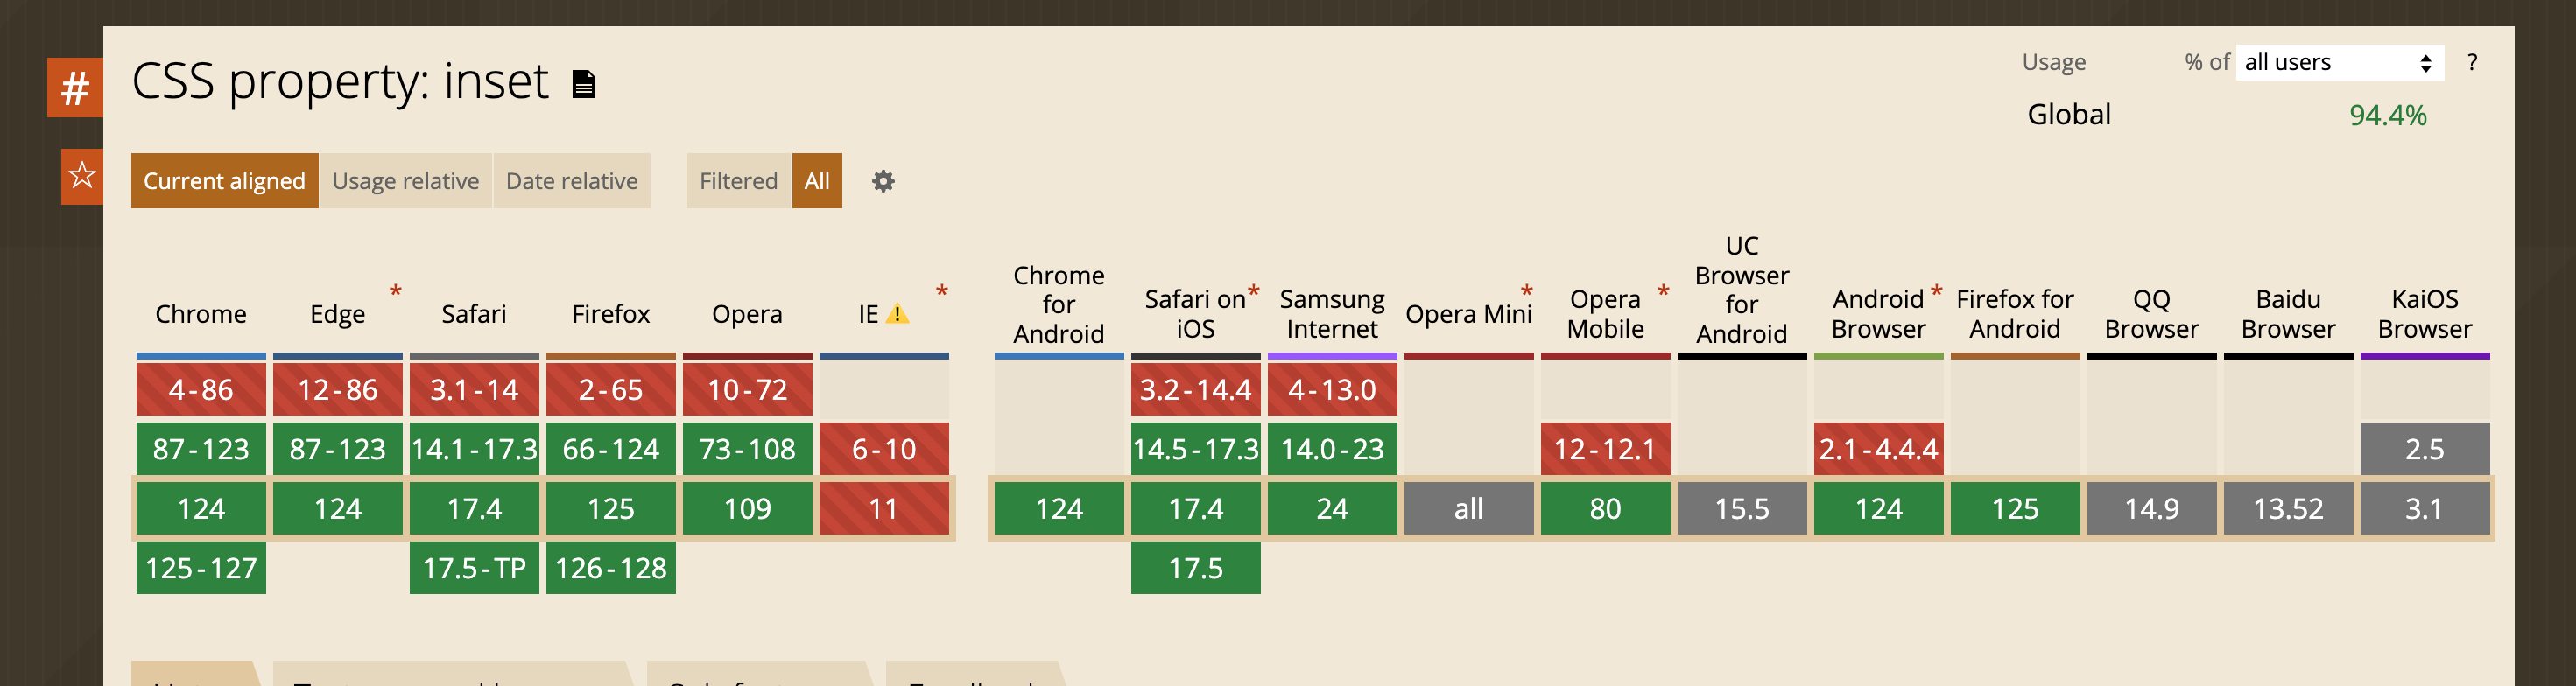Image resolution: width=2576 pixels, height=686 pixels.
Task: Open the all users usage dropdown
Action: click(x=2338, y=62)
